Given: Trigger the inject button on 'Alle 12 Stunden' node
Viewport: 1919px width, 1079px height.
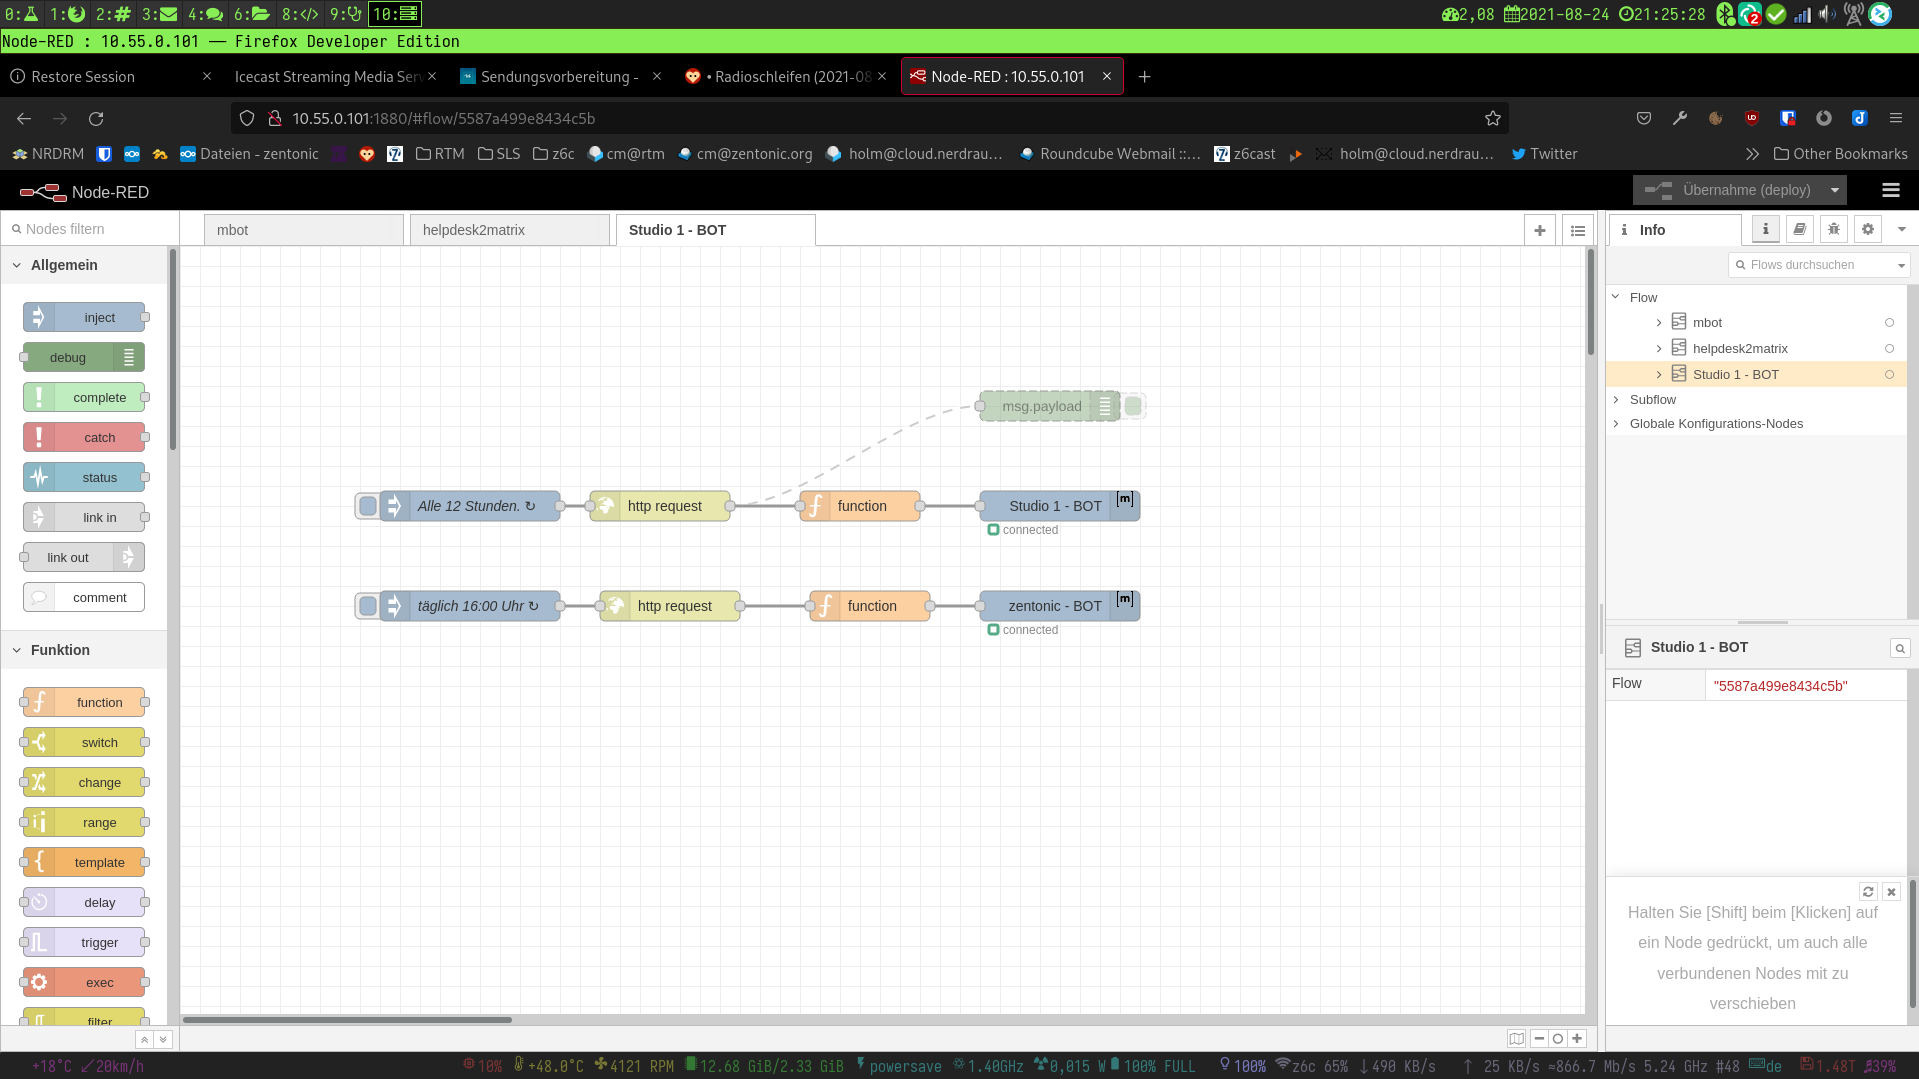Looking at the screenshot, I should (367, 505).
